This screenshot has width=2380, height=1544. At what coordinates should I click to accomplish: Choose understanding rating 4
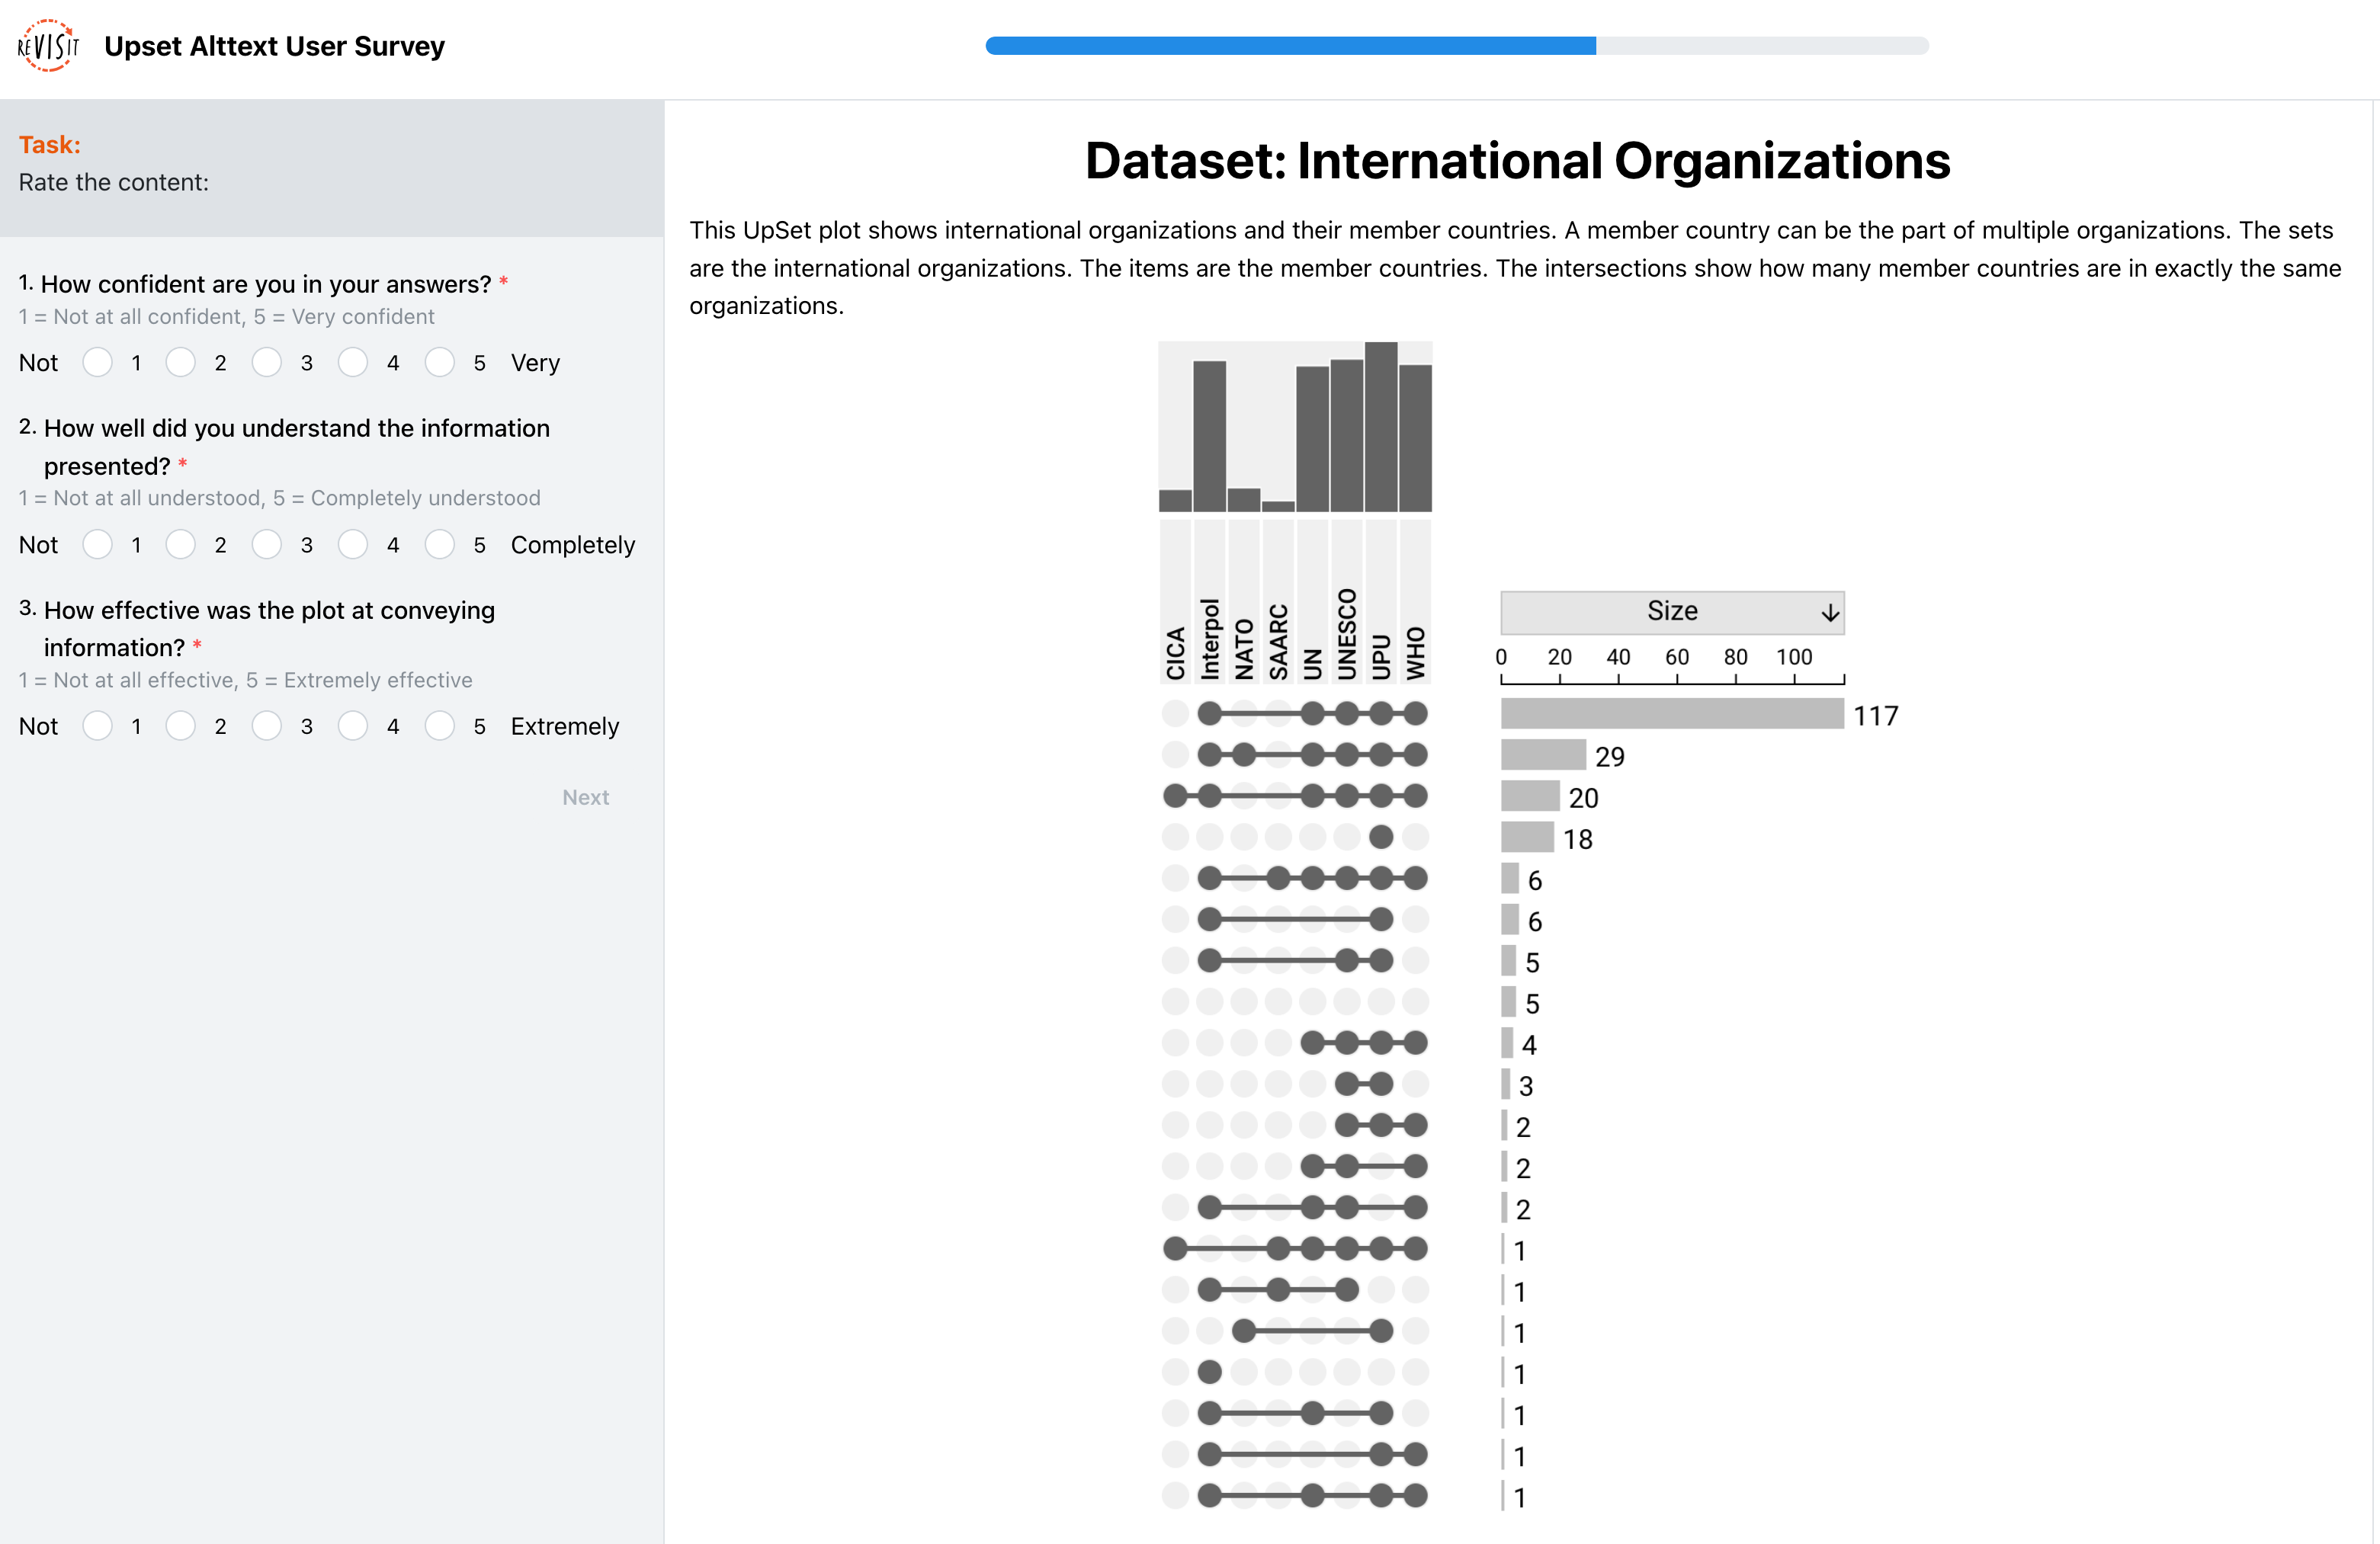point(353,544)
